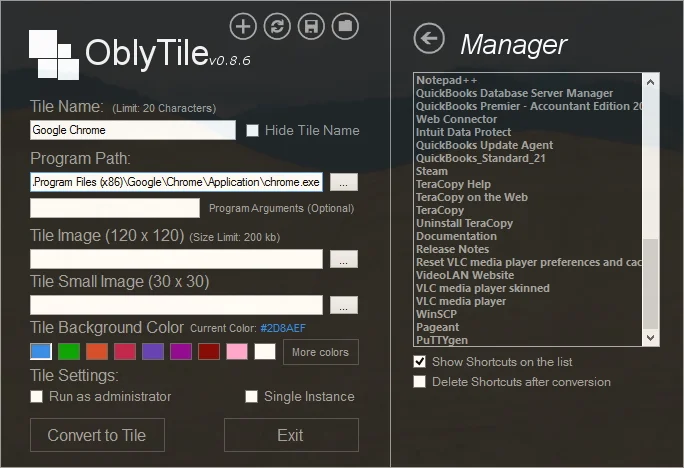The image size is (684, 468).
Task: Browse for Tile Small Image file
Action: click(x=344, y=305)
